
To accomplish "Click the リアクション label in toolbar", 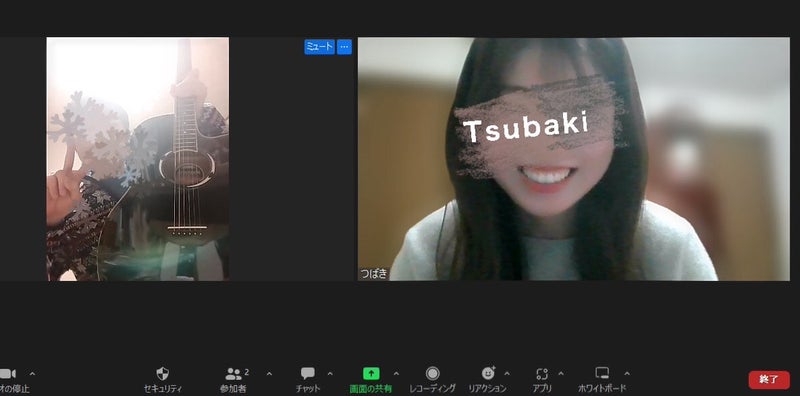I will pos(488,389).
